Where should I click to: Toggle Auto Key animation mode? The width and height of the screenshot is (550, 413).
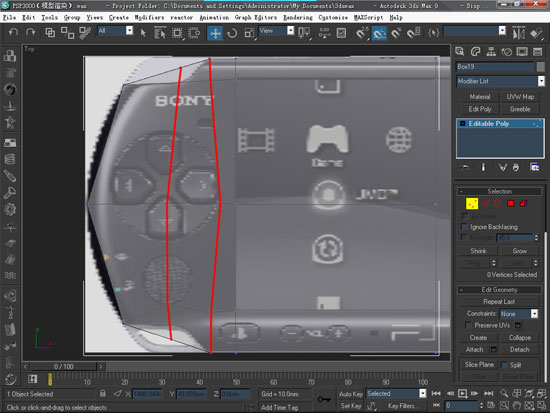coord(351,394)
